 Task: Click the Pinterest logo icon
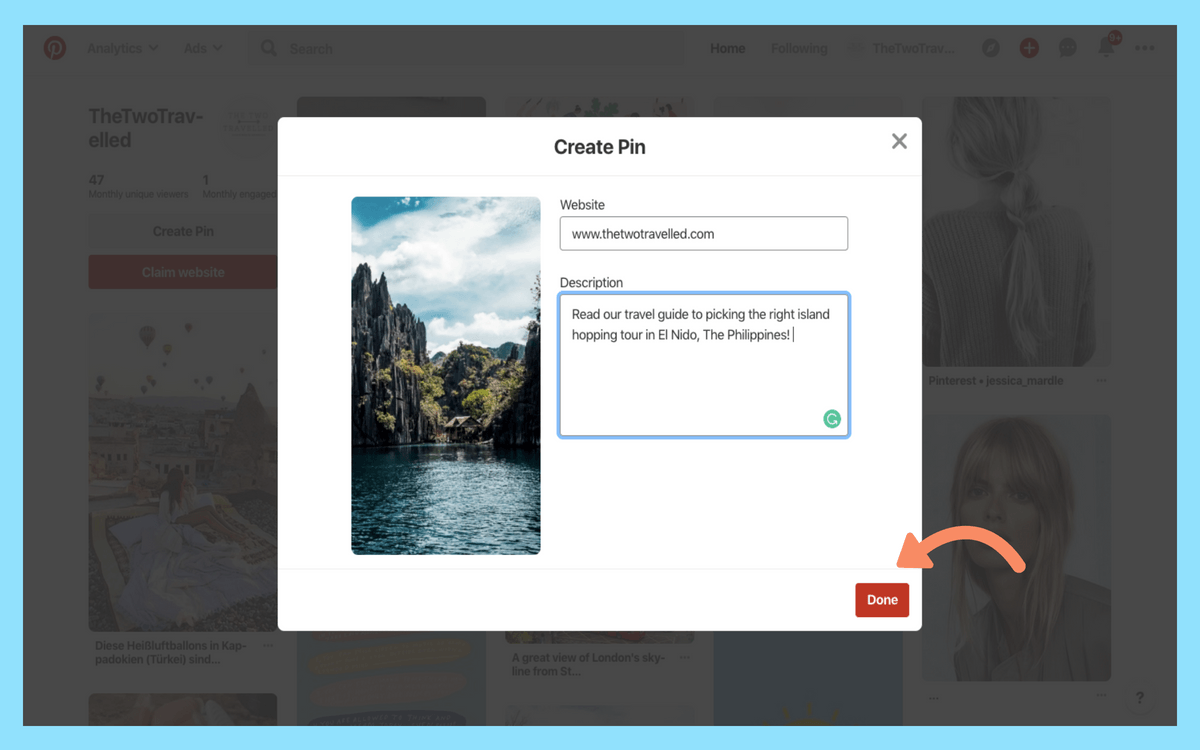pos(55,48)
